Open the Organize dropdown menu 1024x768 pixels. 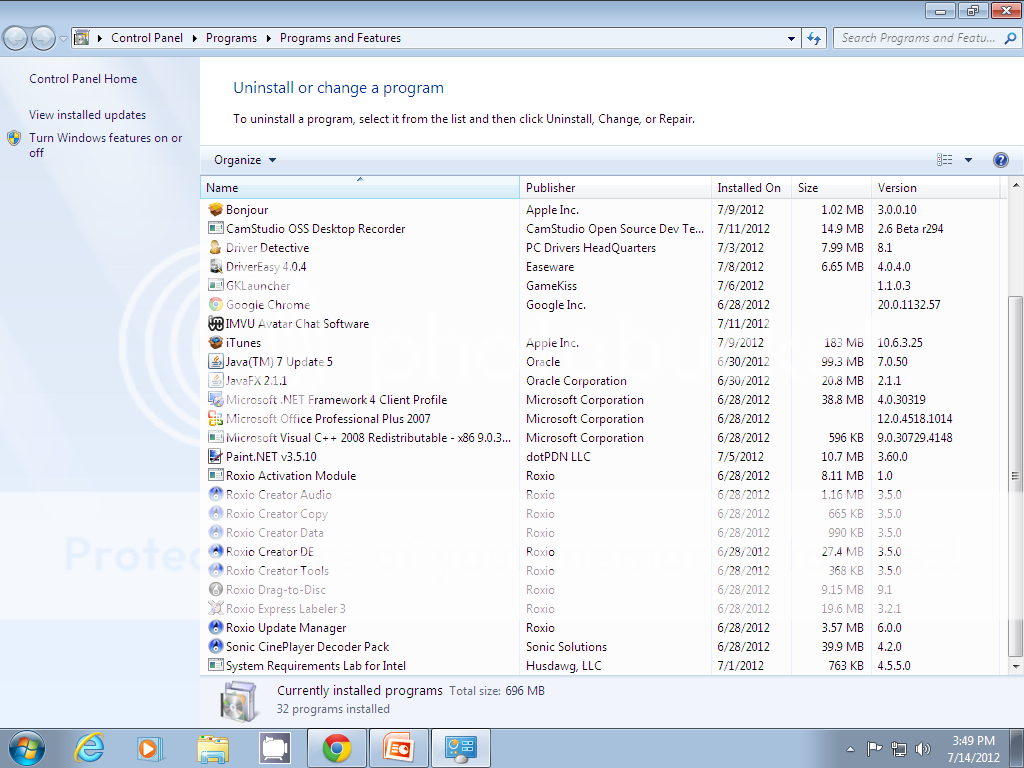click(x=245, y=160)
